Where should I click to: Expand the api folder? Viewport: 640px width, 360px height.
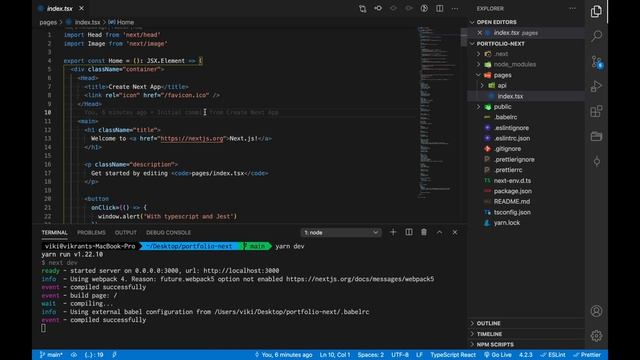click(x=482, y=86)
